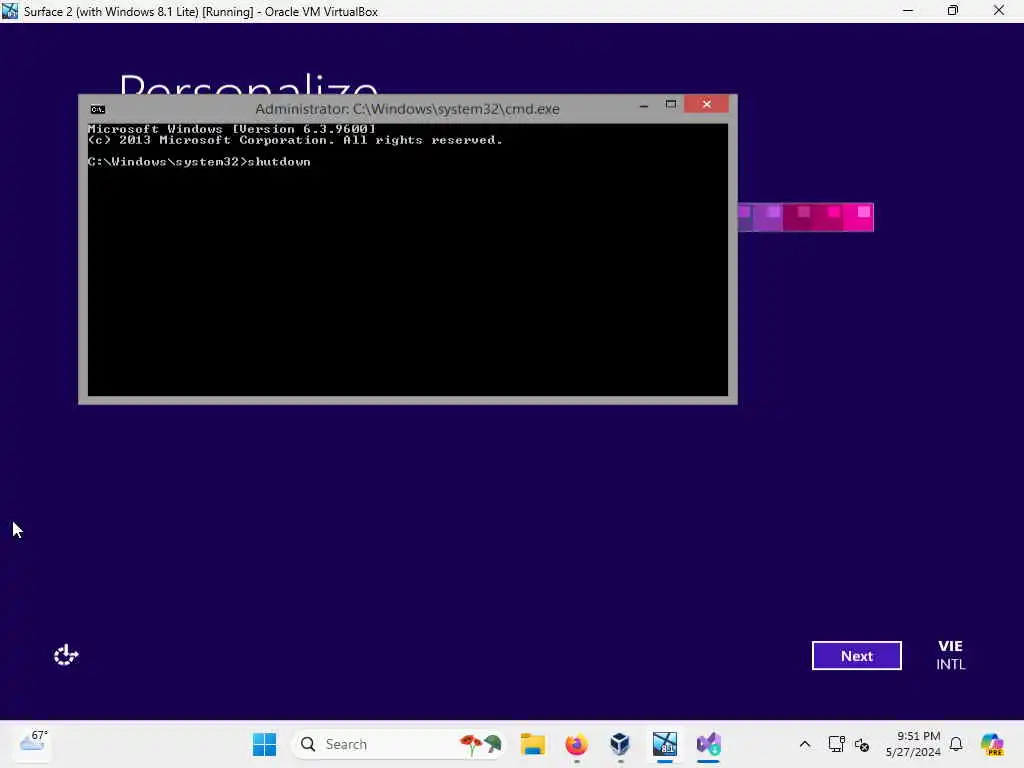Open the muted volume tray icon
Screen dimensions: 1024x768
pos(861,744)
